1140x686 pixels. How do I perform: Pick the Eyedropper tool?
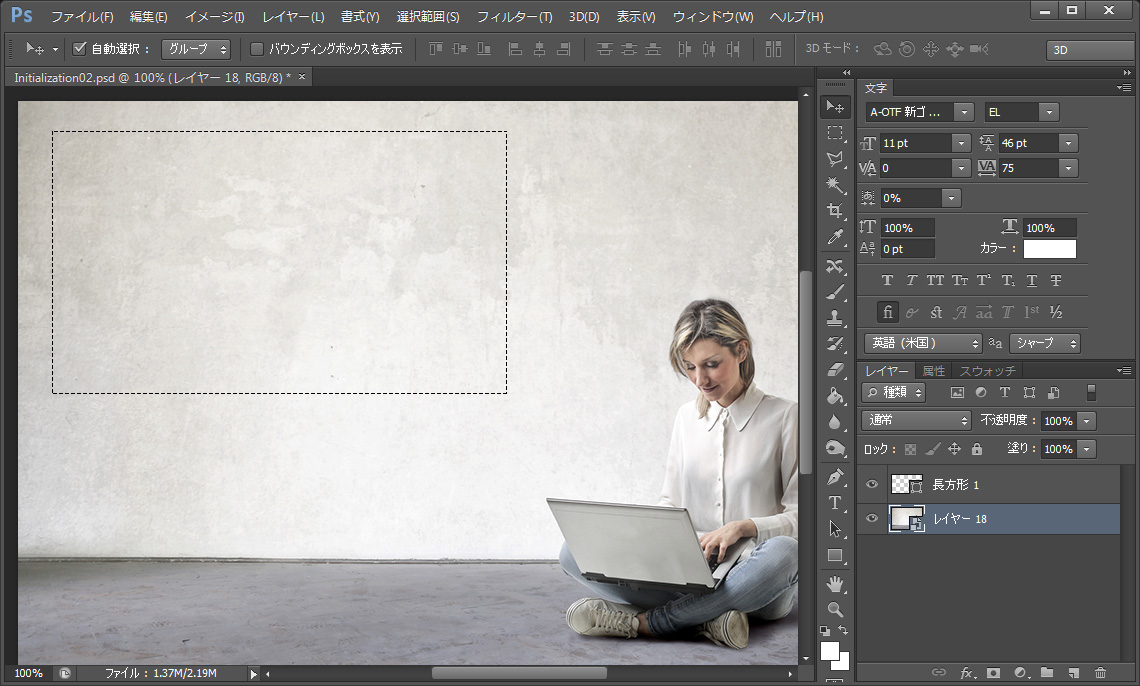835,237
